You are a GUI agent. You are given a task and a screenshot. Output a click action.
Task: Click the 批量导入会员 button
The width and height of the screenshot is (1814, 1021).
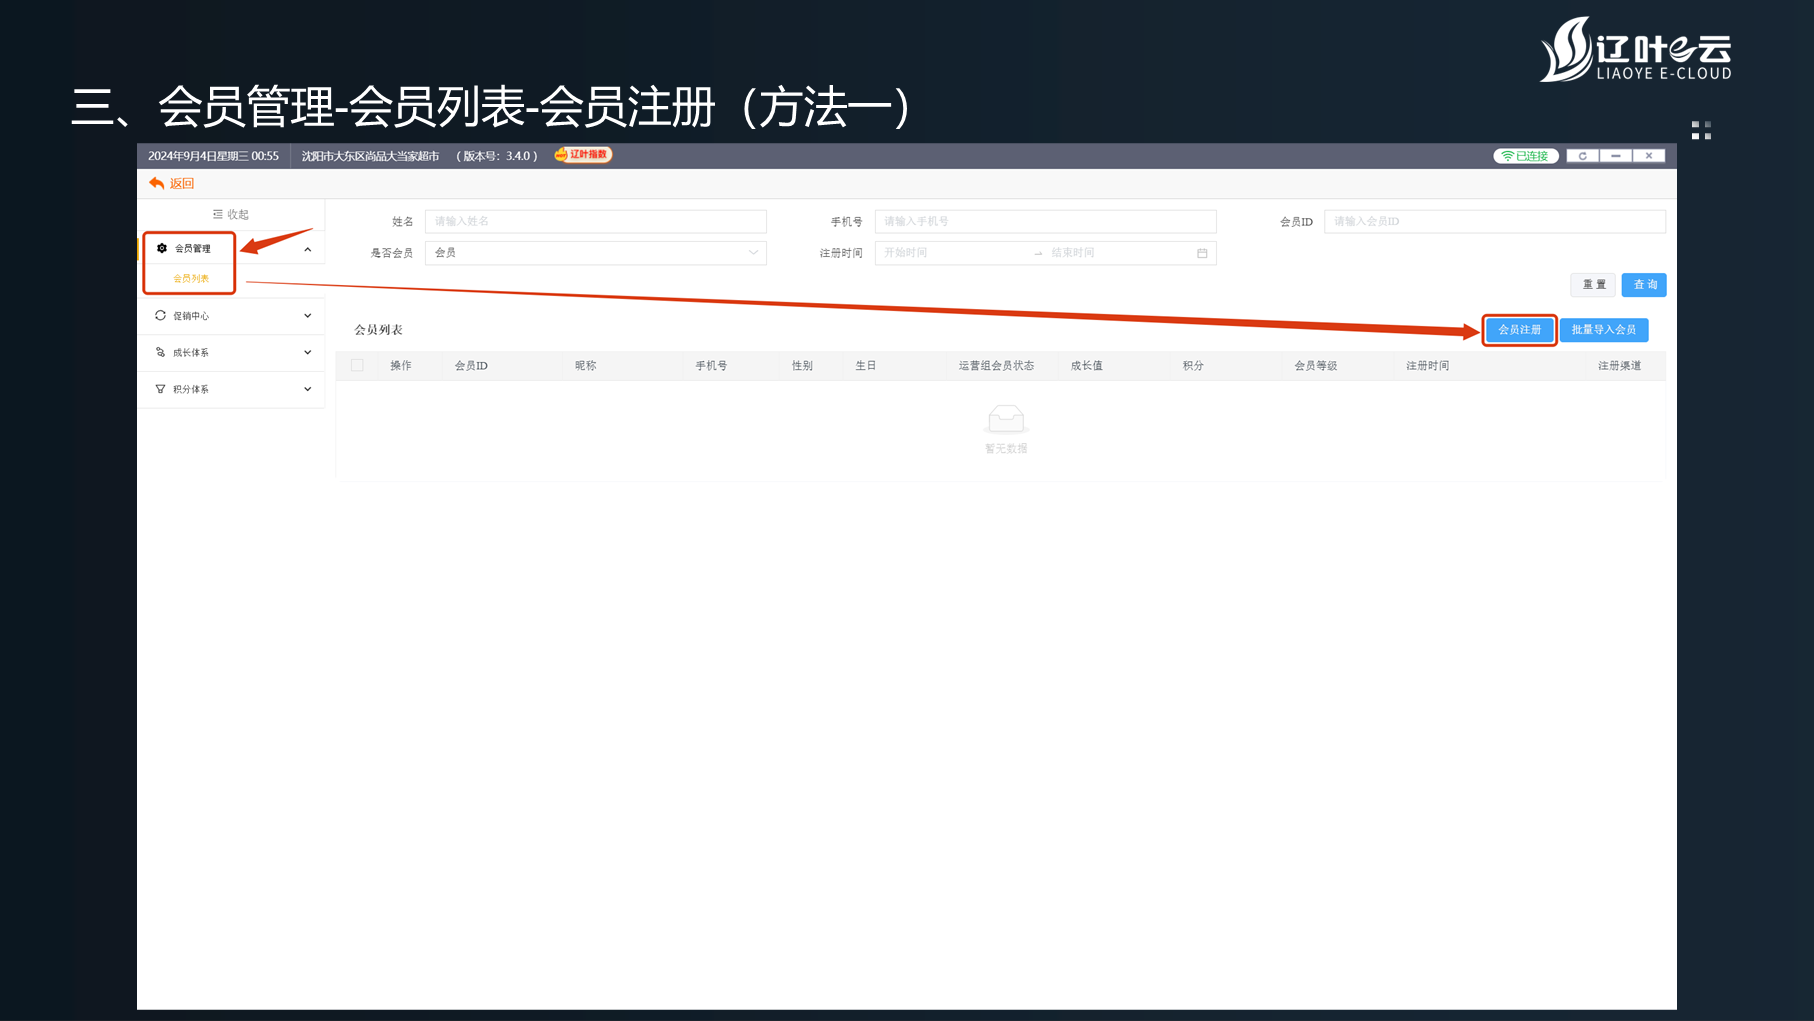1604,330
